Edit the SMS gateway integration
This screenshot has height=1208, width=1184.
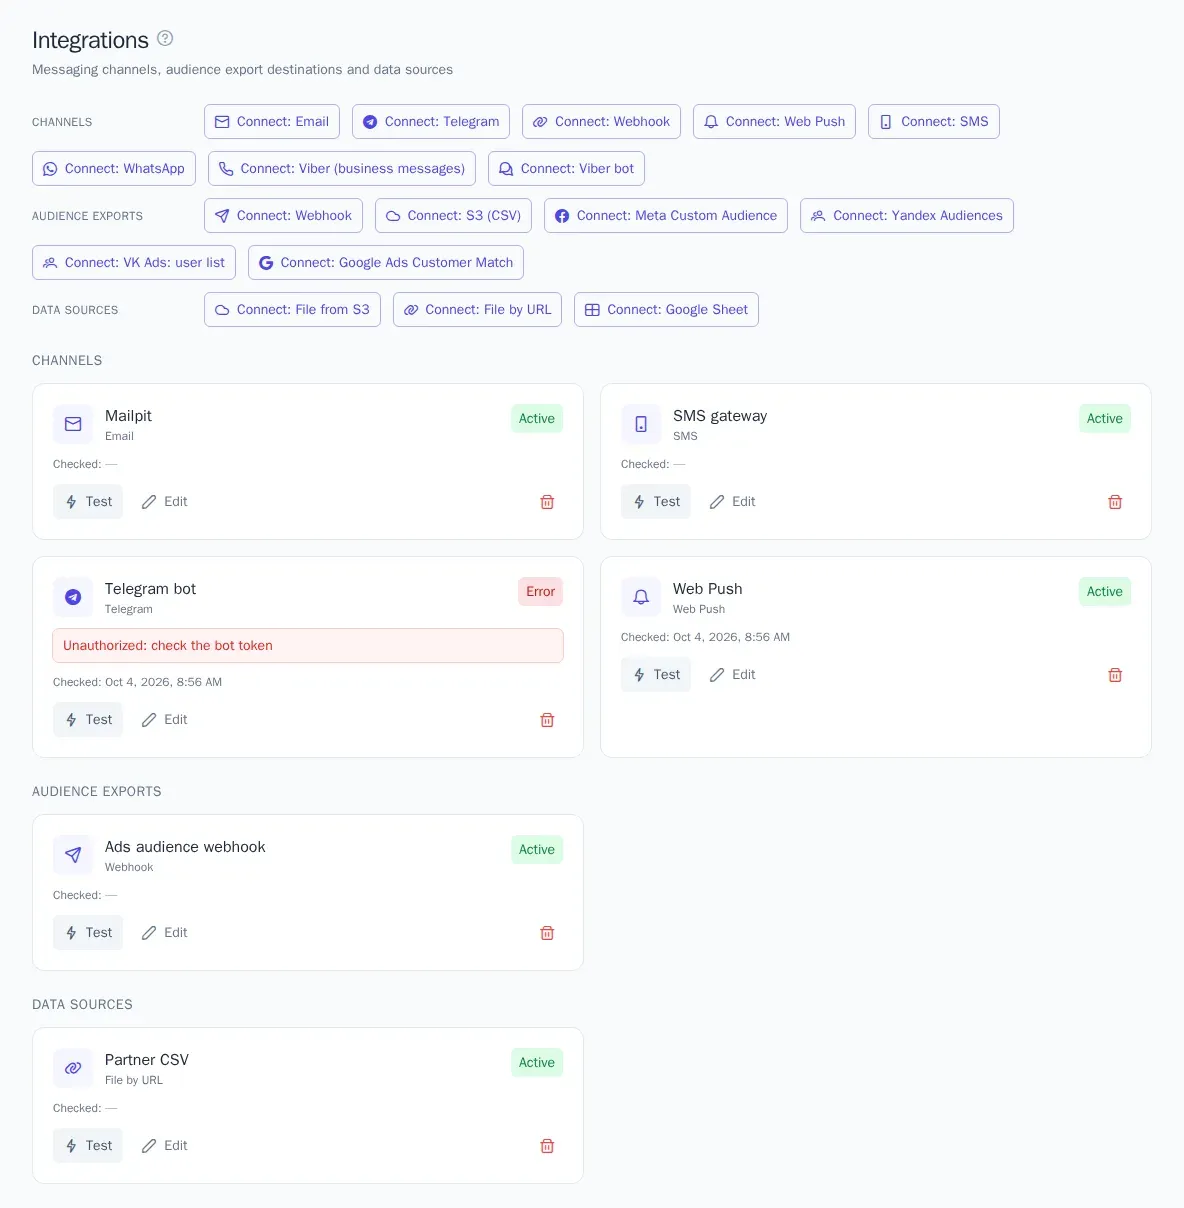pos(732,502)
